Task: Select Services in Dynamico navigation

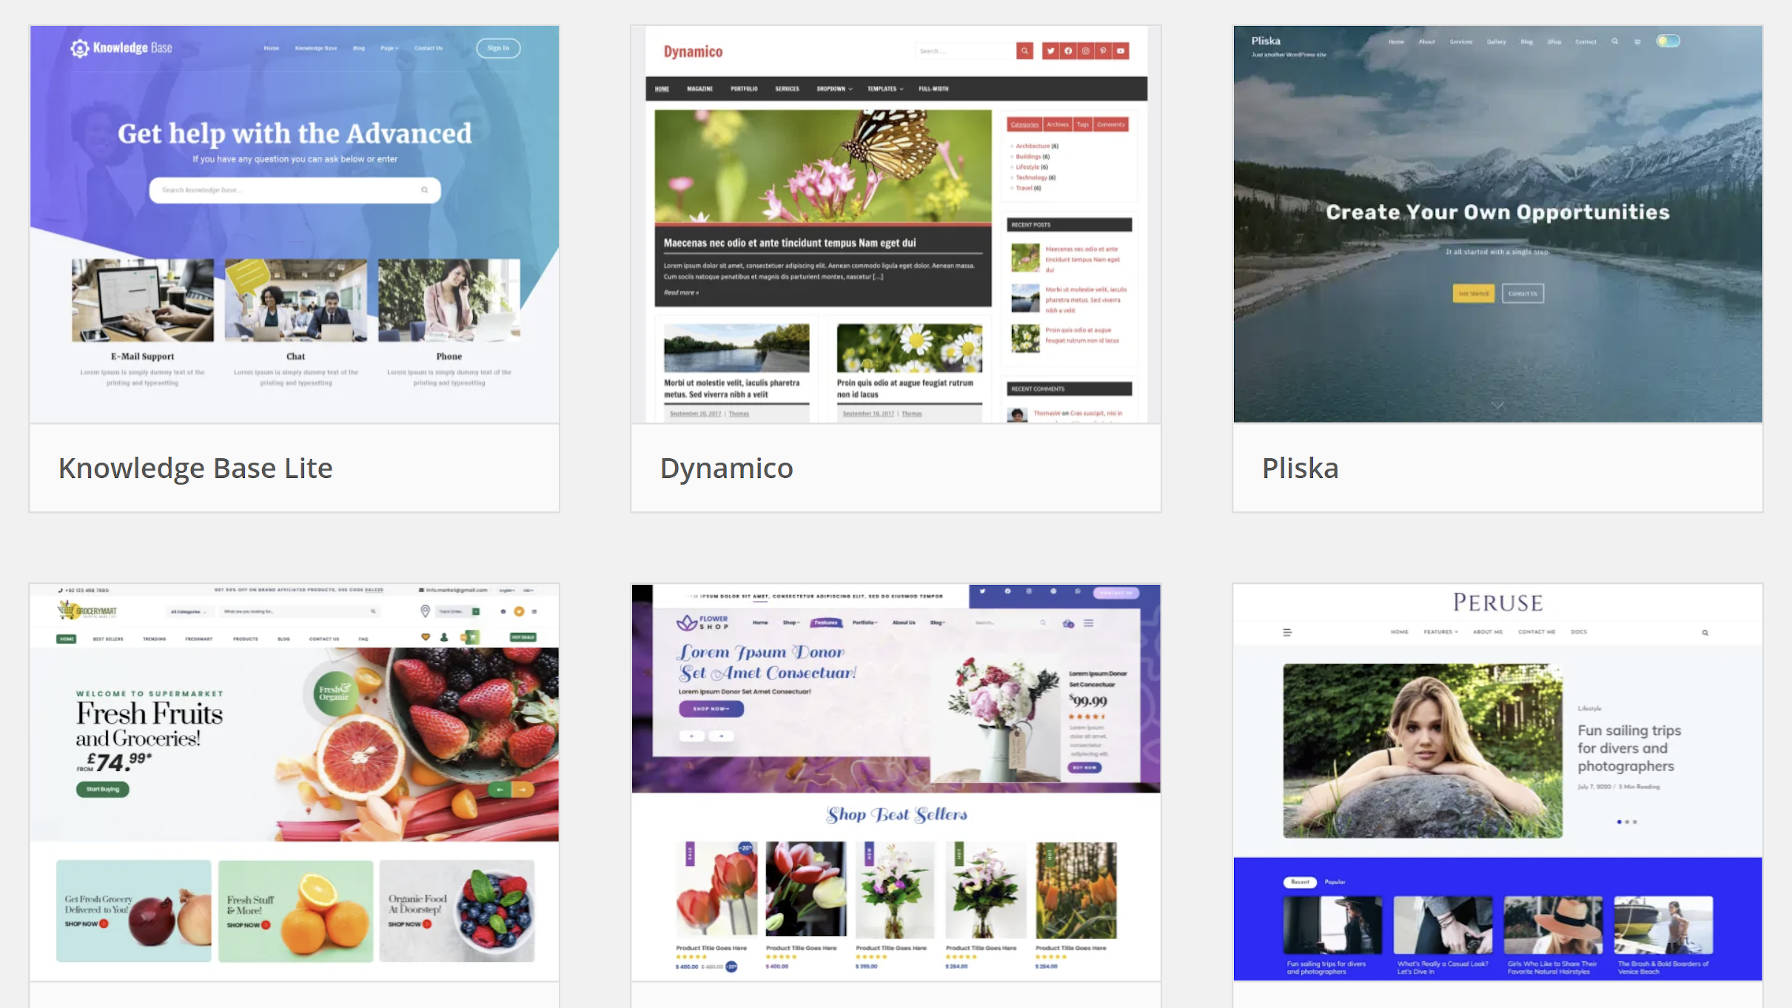Action: [x=787, y=89]
